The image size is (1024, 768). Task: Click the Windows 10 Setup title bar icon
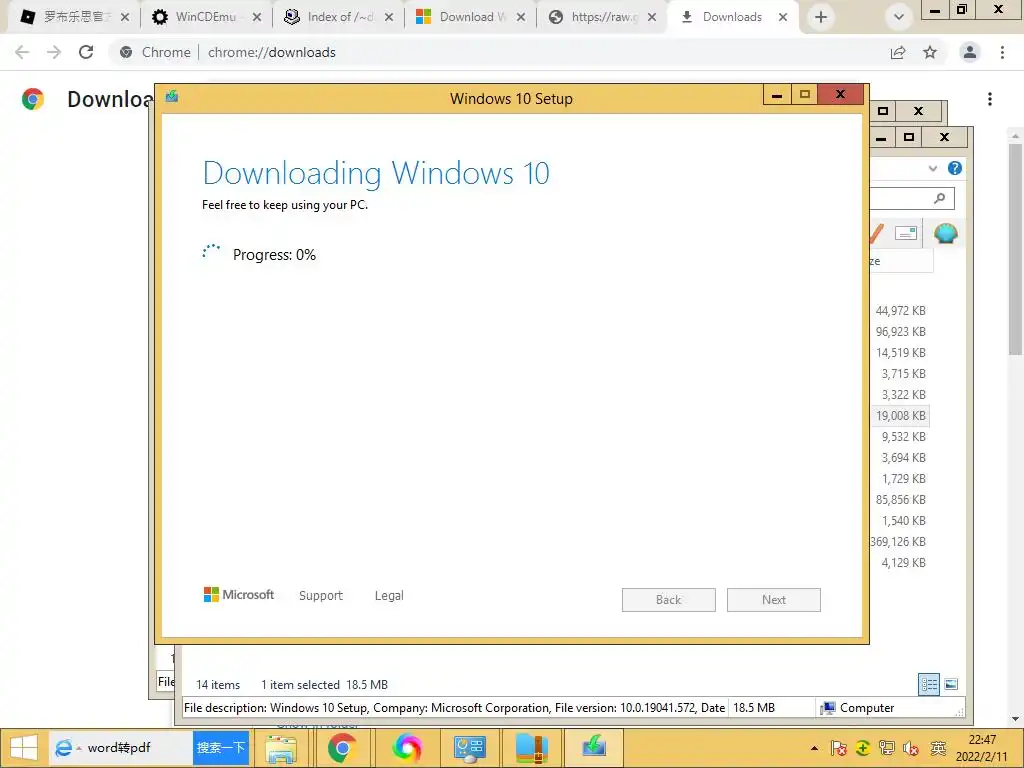click(172, 97)
